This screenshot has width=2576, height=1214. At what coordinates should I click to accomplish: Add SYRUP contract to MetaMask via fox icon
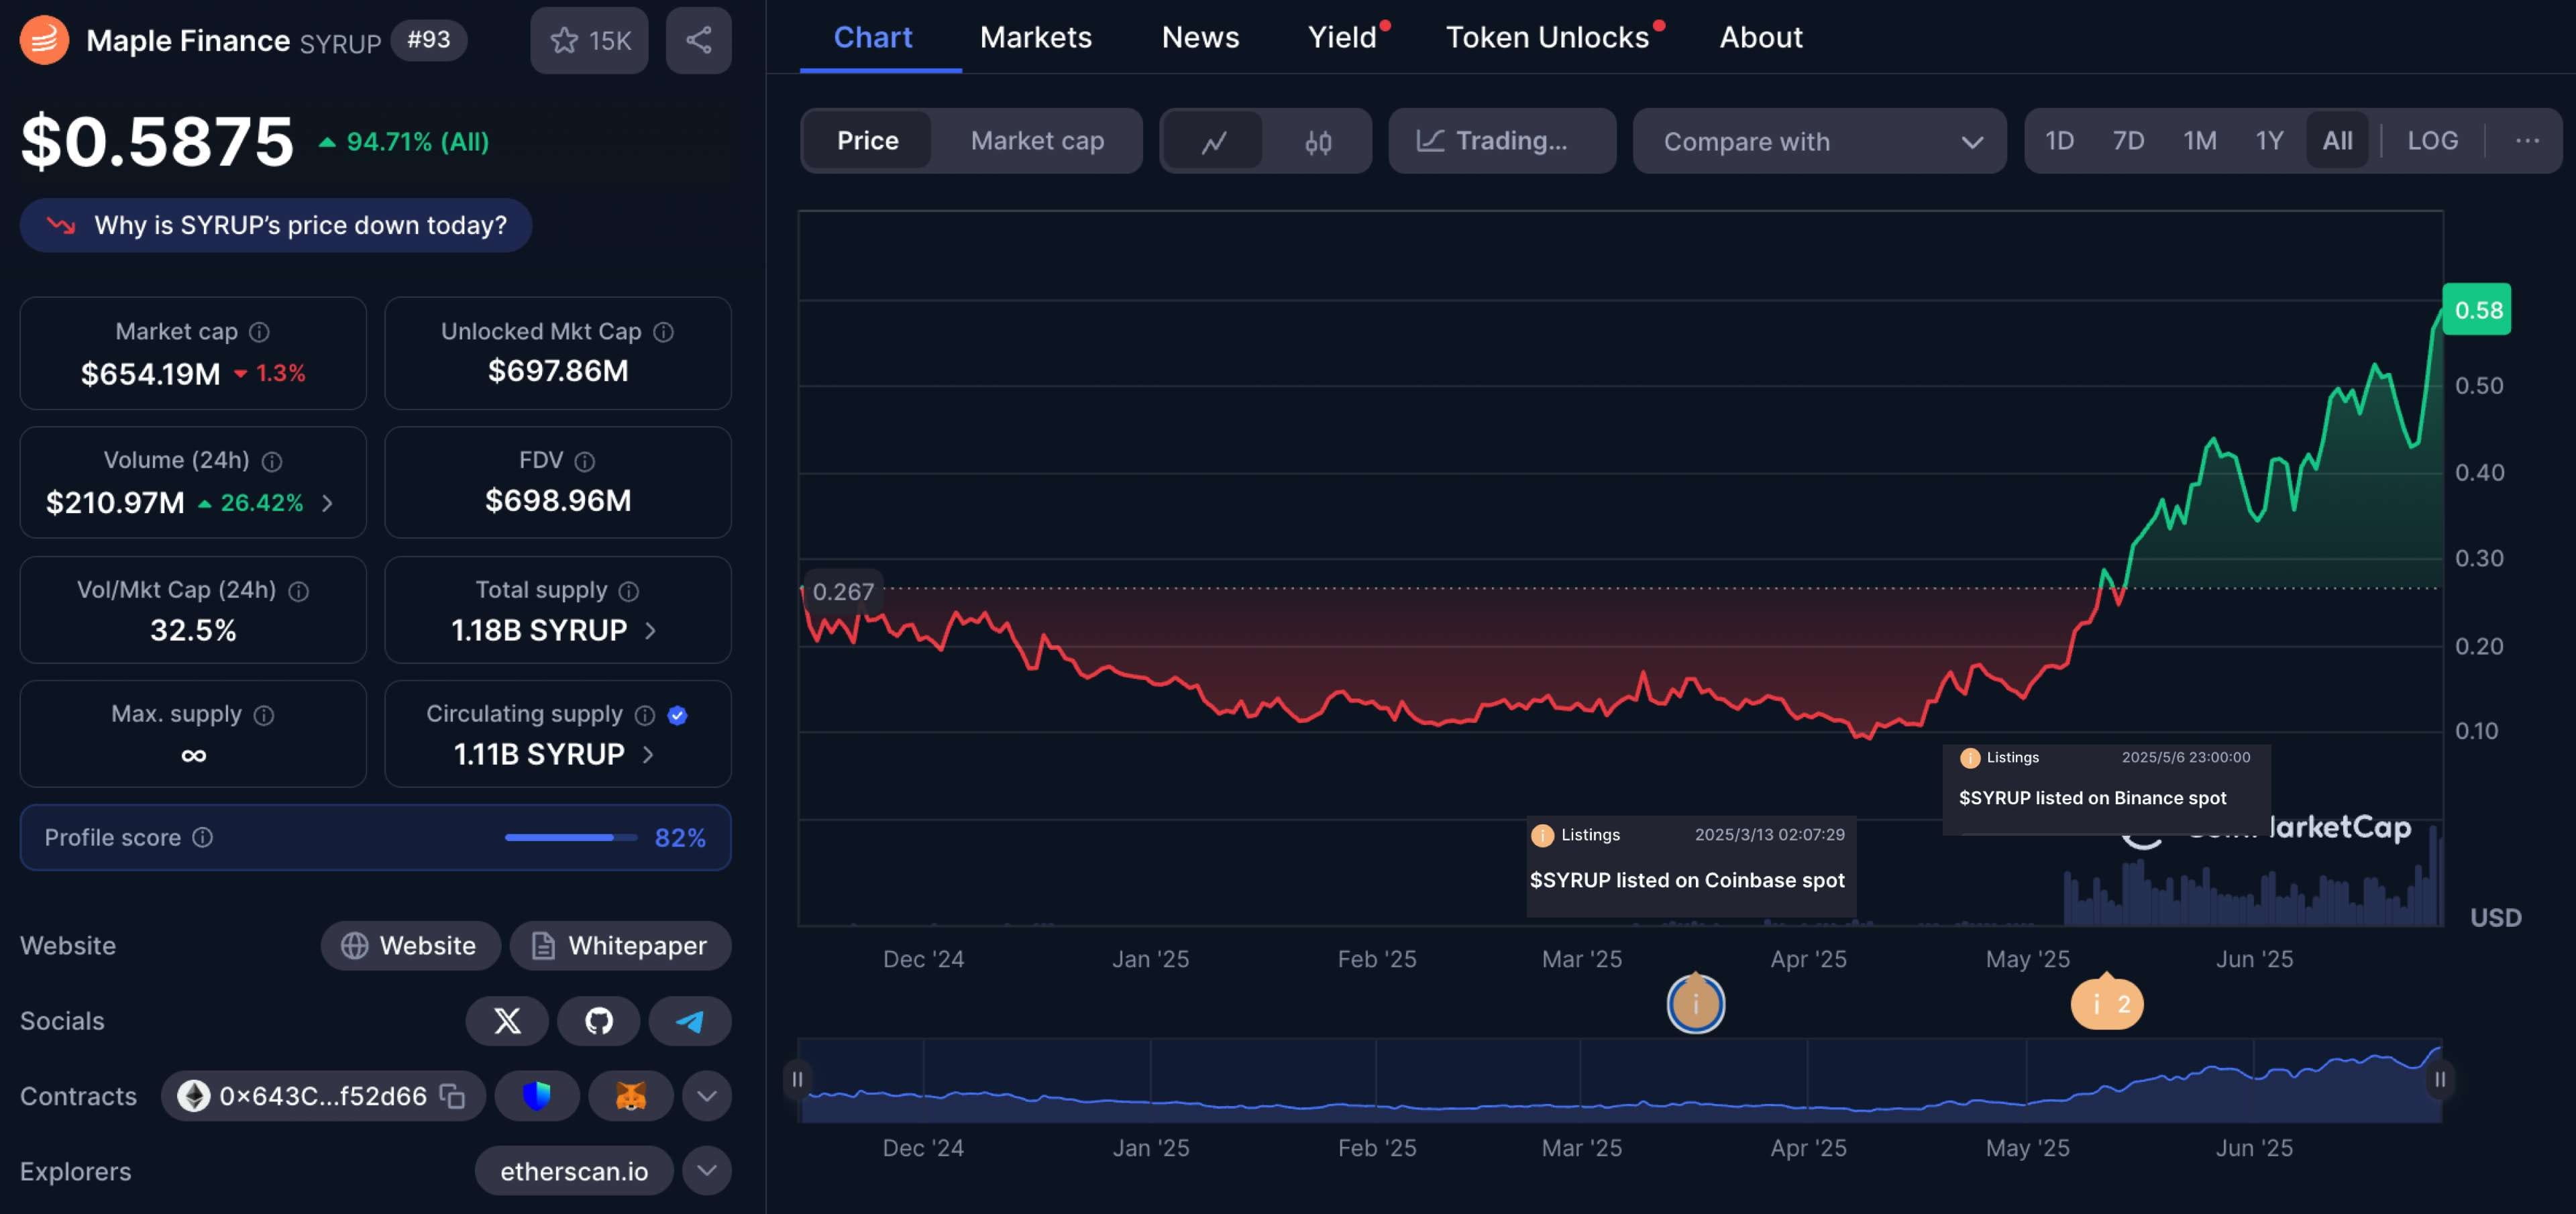pos(630,1095)
